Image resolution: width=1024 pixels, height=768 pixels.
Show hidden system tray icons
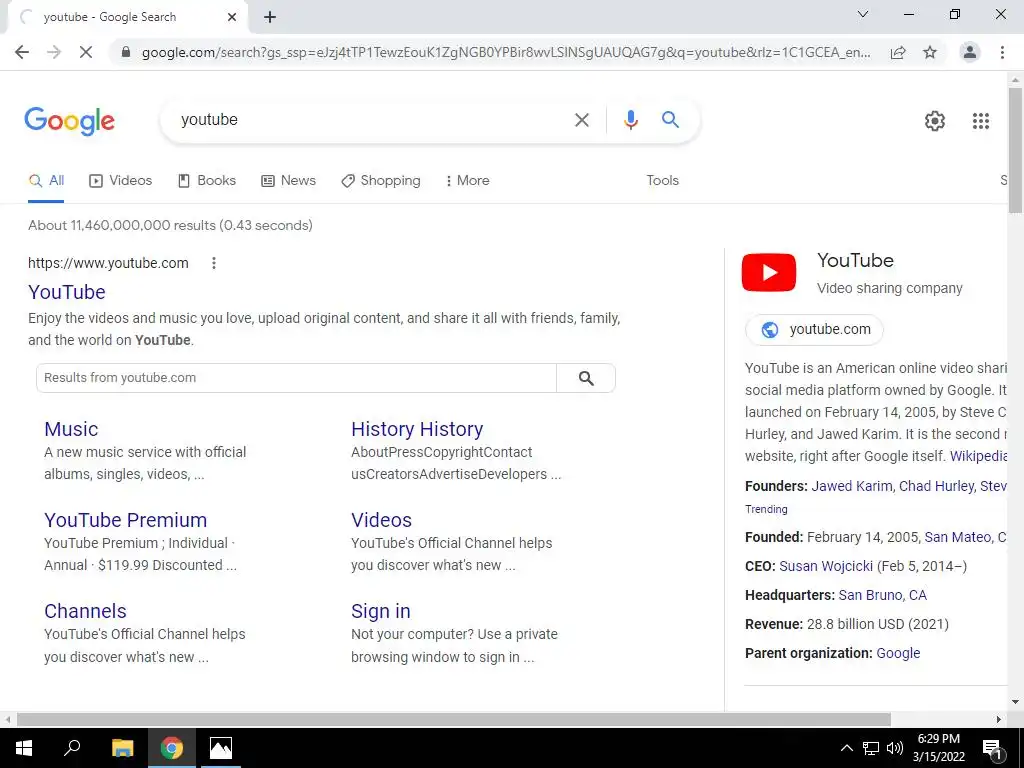tap(846, 748)
